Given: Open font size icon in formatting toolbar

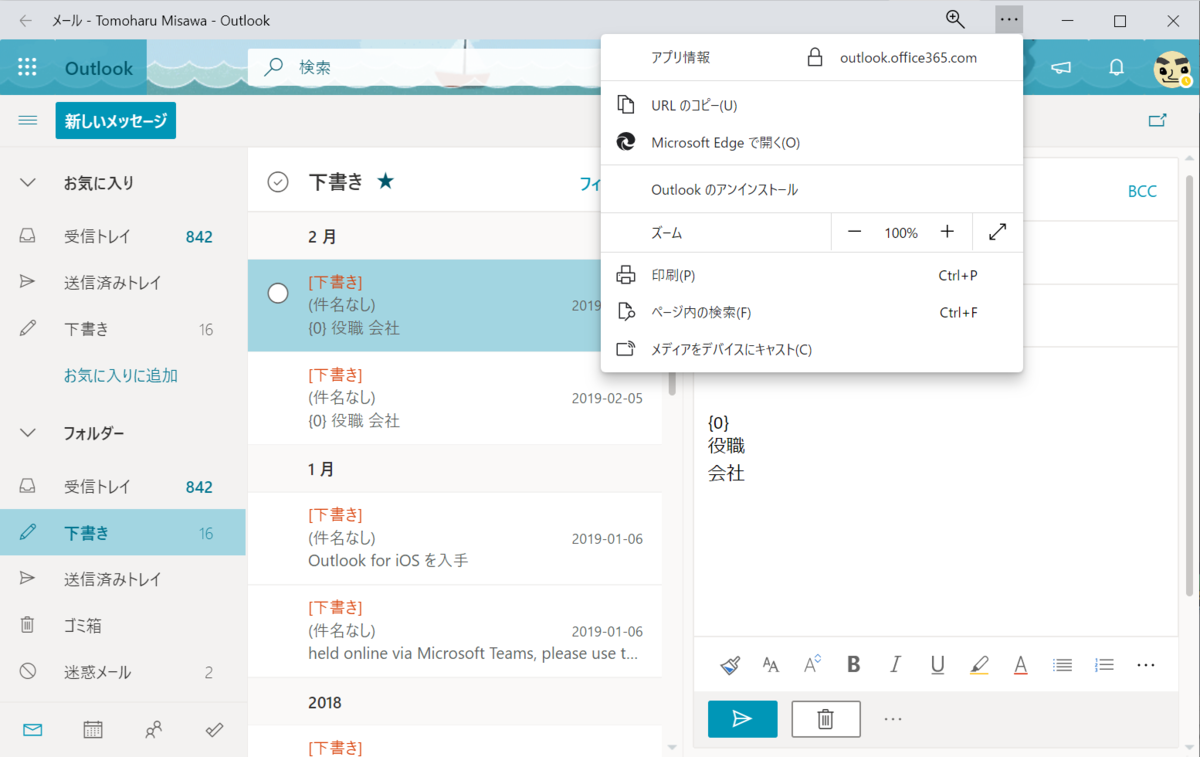Looking at the screenshot, I should click(770, 665).
